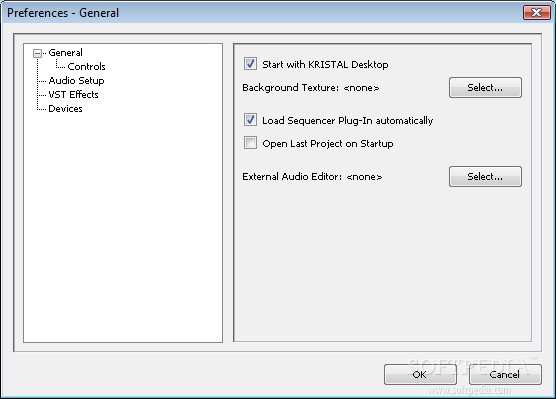
Task: Disable Load Sequencer Plug-In automatically checkbox
Action: pyautogui.click(x=250, y=120)
